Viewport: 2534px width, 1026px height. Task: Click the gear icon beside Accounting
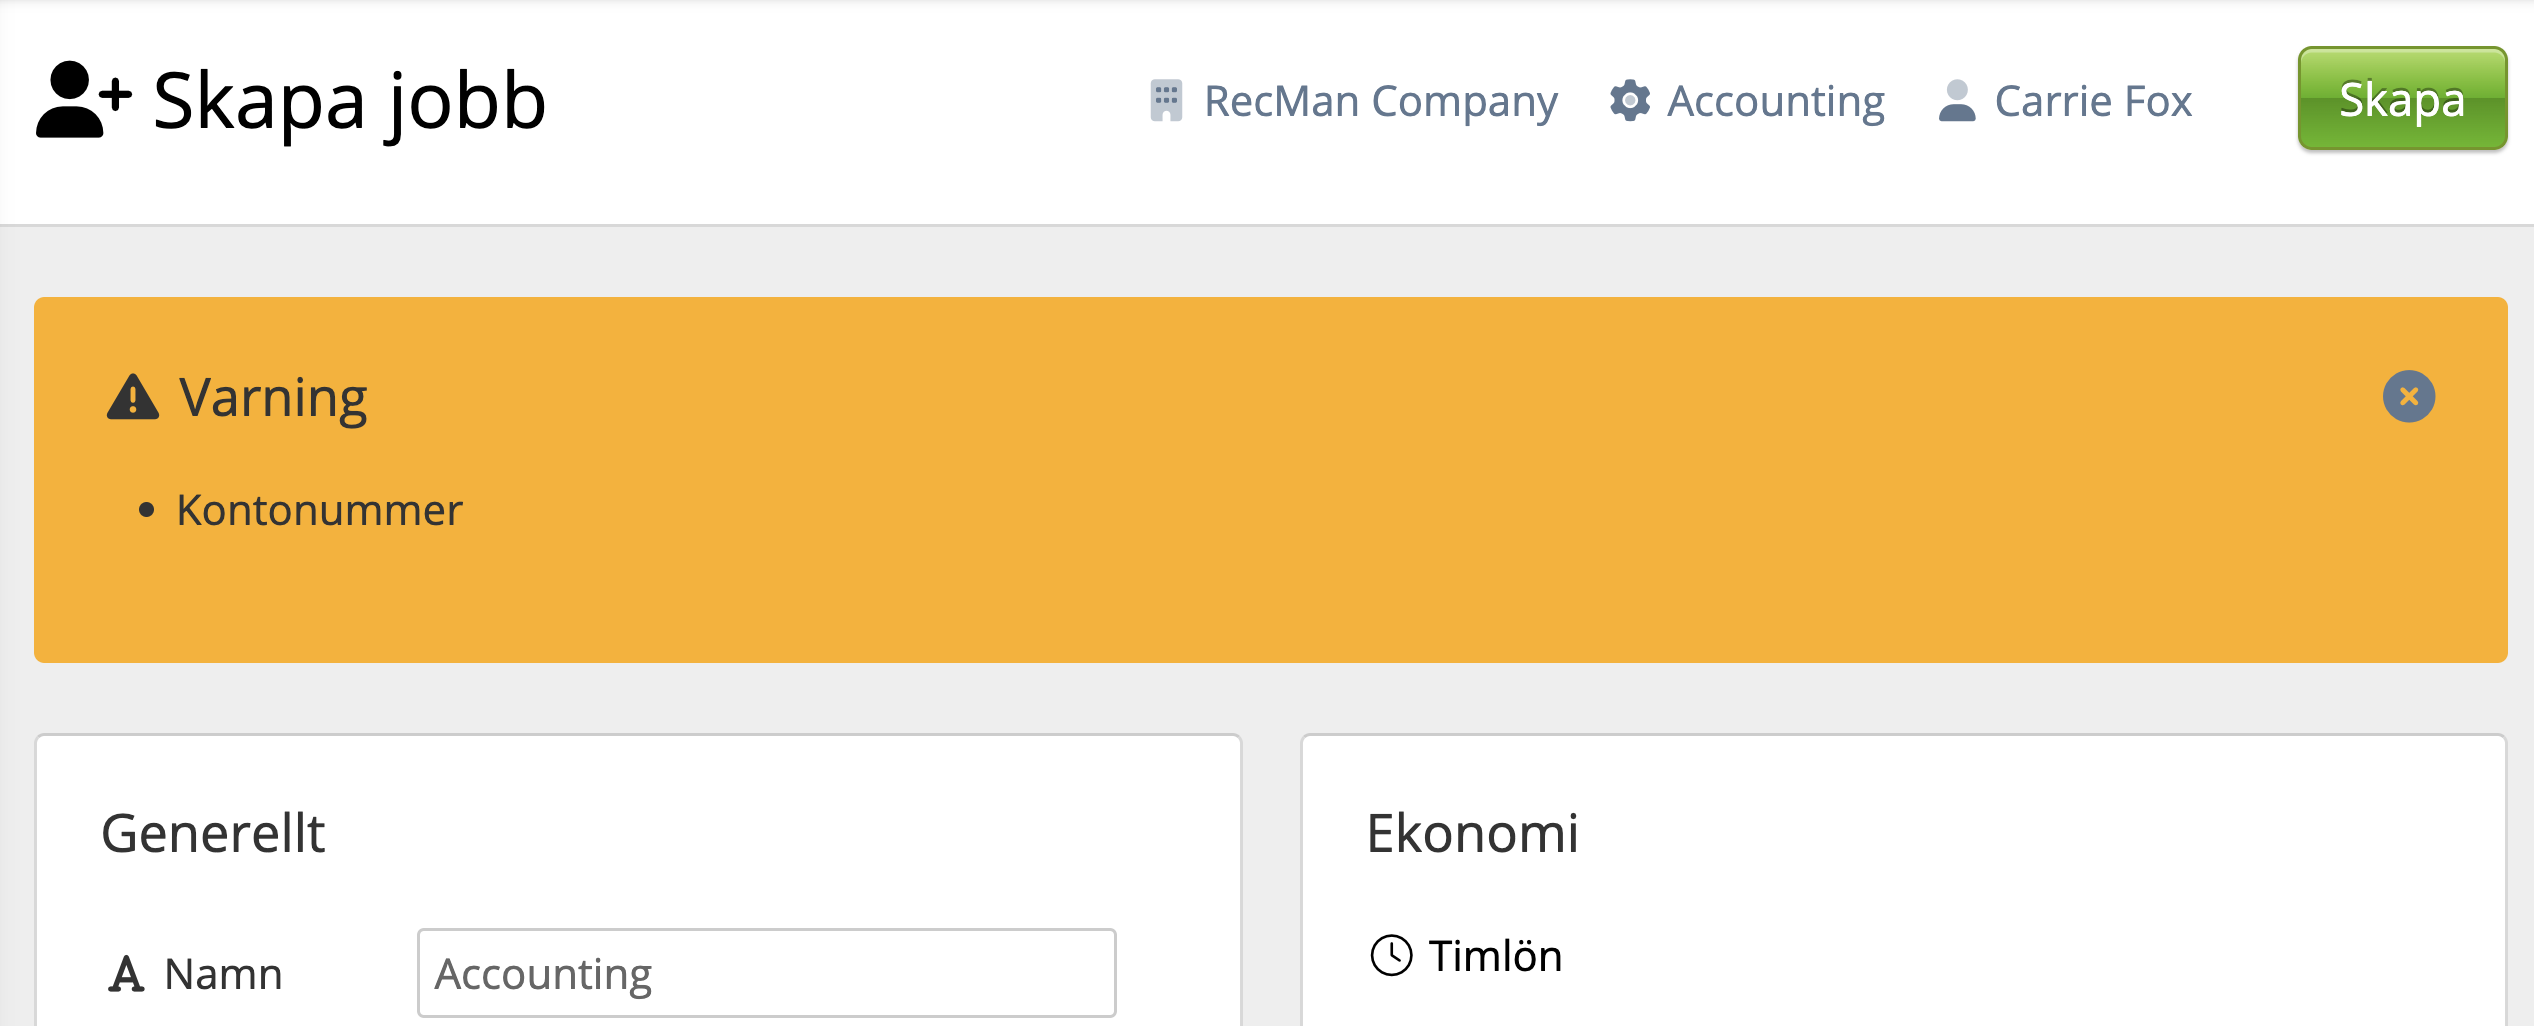click(x=1630, y=101)
